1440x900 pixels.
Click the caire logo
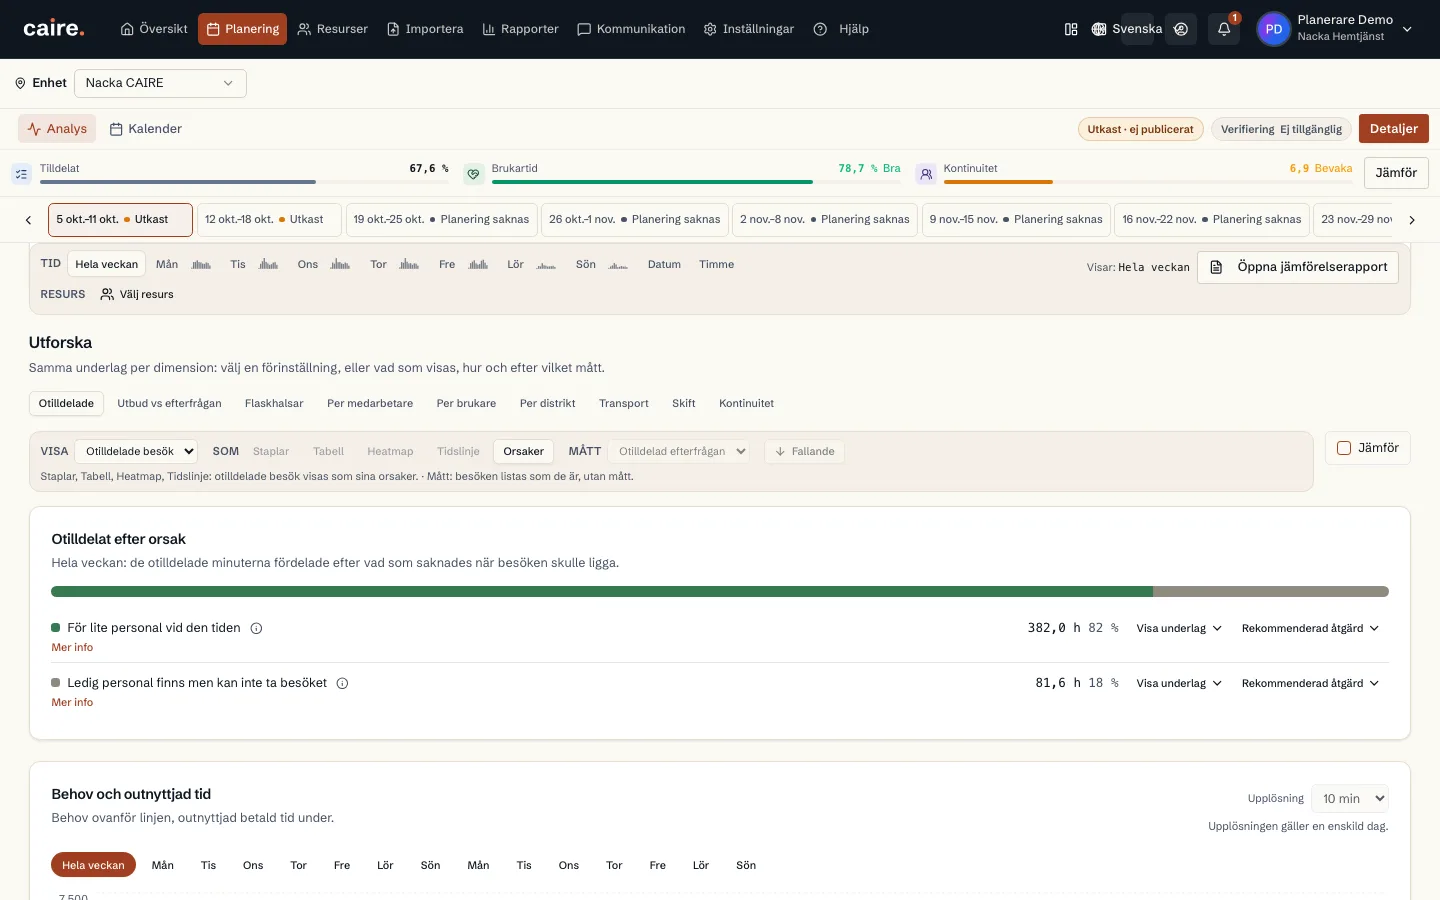click(54, 29)
